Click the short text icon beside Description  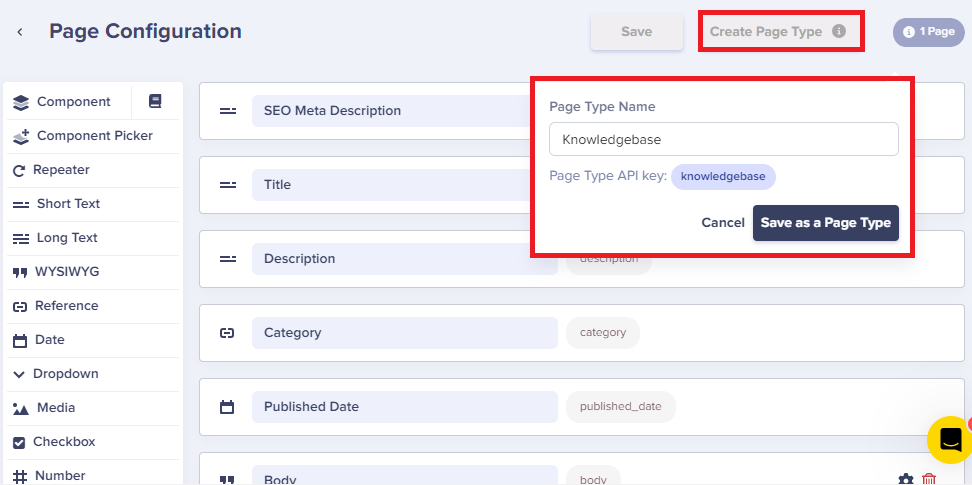point(228,259)
